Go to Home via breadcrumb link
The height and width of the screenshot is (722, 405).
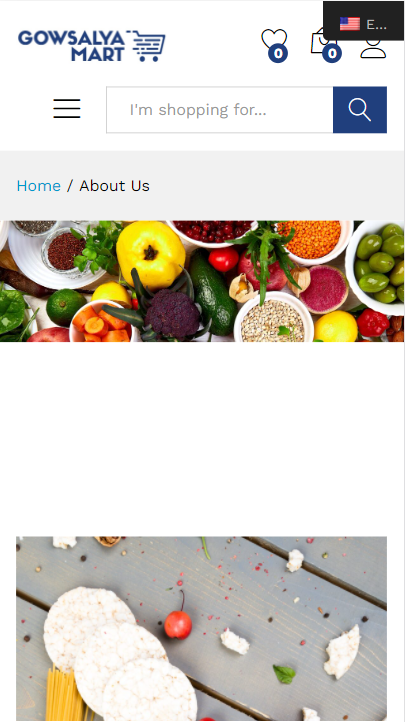(39, 186)
